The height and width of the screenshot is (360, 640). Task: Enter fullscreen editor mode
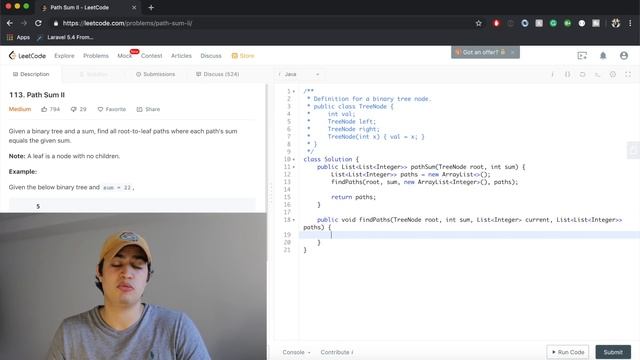(x=628, y=74)
